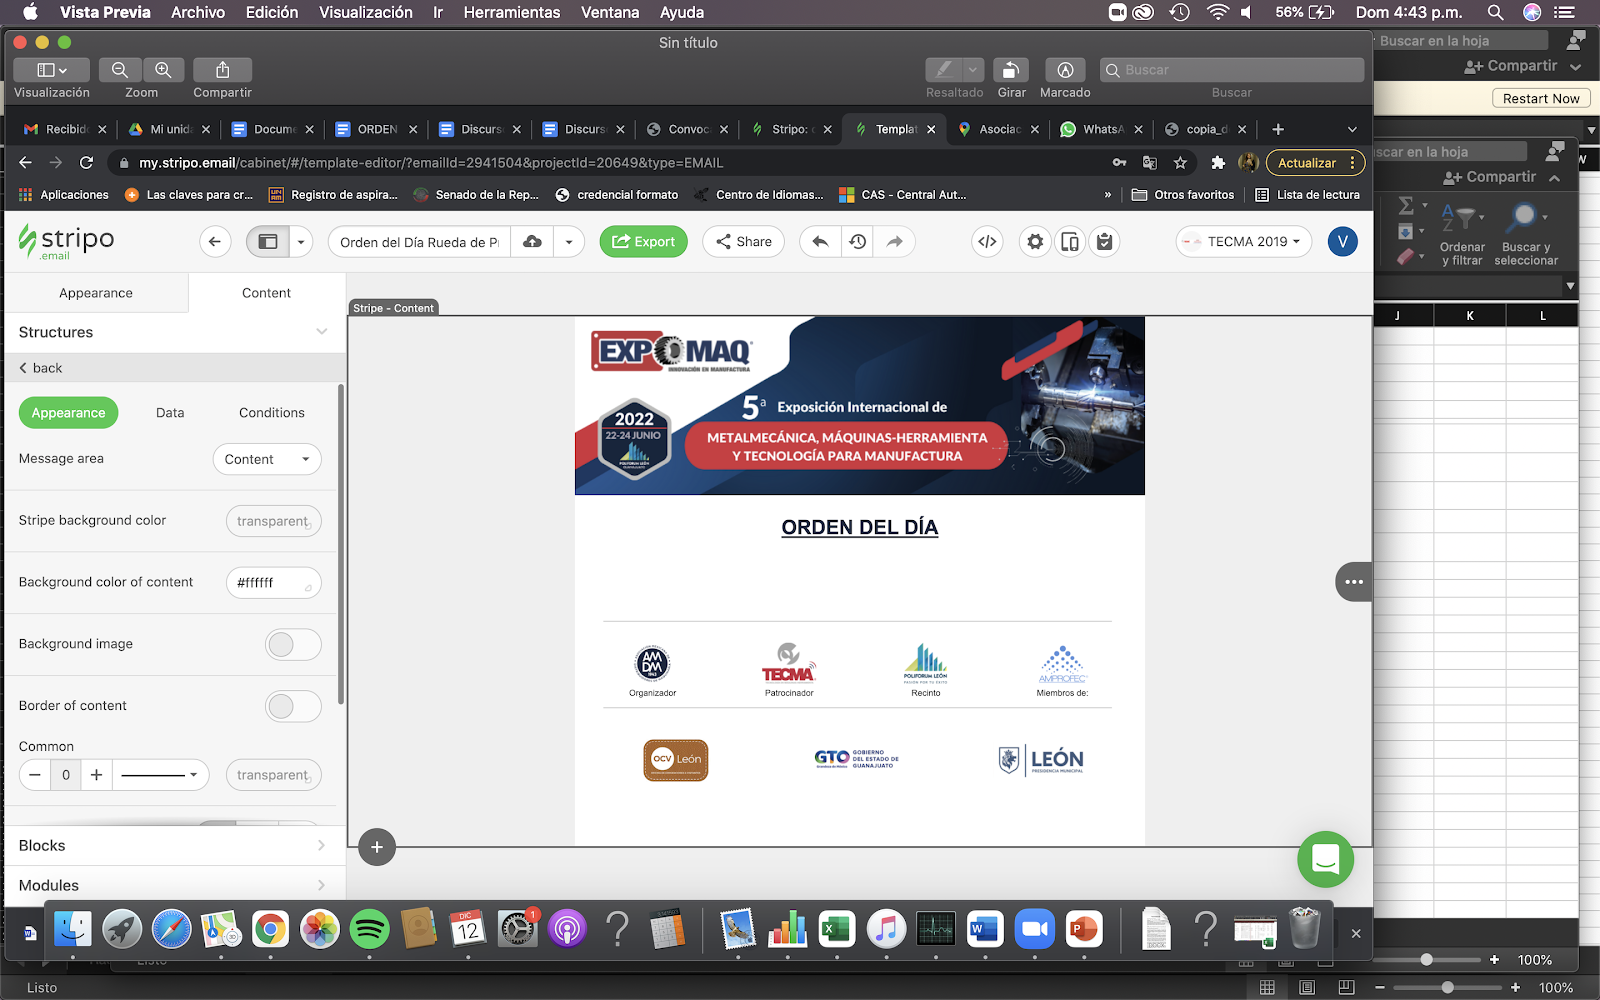
Task: Open a new browser tab
Action: pos(1277,129)
